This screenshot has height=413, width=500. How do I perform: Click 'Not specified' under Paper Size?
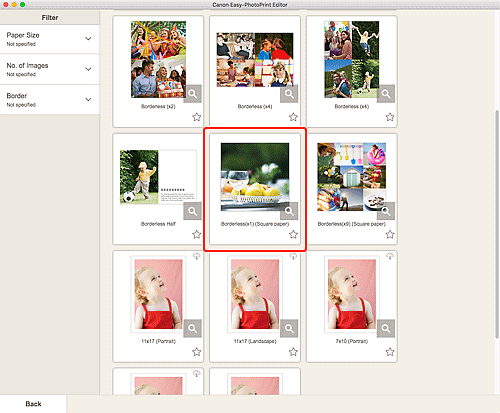tap(21, 44)
